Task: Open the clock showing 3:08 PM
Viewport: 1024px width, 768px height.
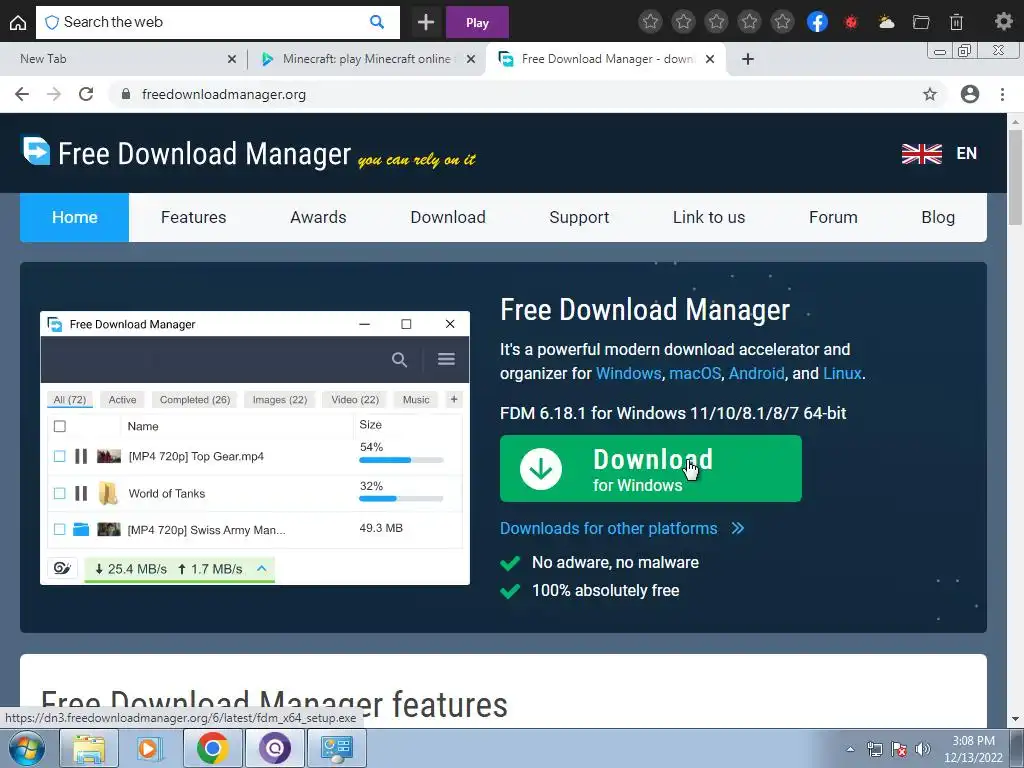Action: coord(973,749)
